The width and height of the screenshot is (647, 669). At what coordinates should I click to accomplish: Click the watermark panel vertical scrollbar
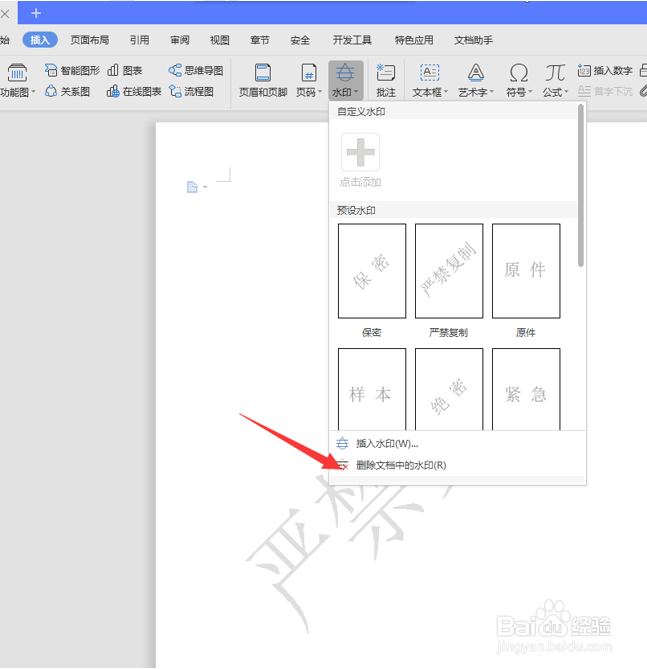pyautogui.click(x=580, y=186)
